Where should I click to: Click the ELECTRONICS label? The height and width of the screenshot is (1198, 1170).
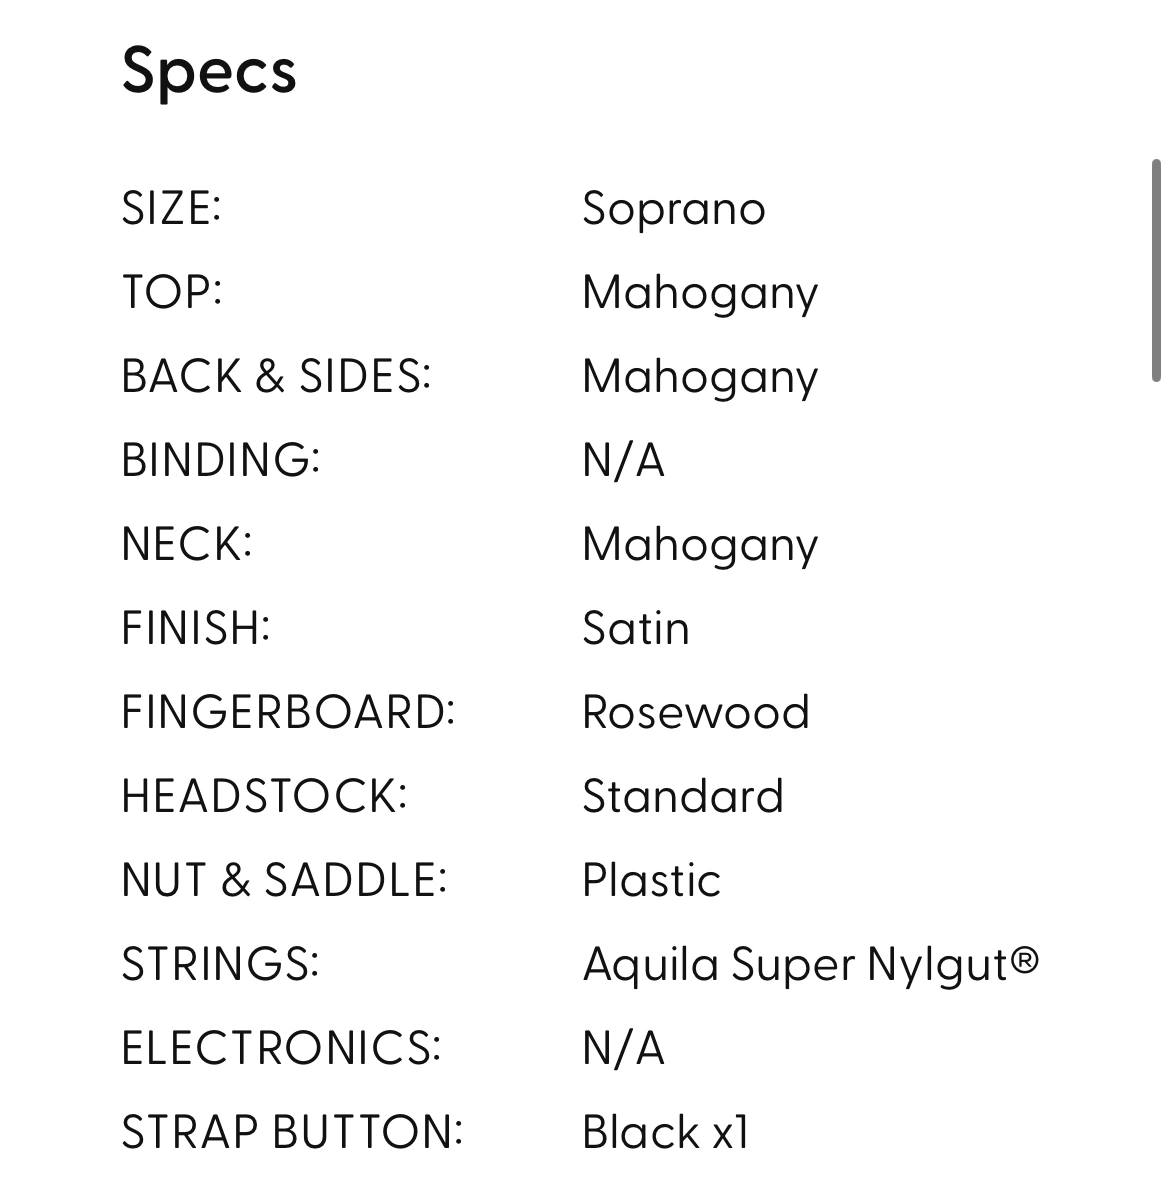[x=281, y=1049]
